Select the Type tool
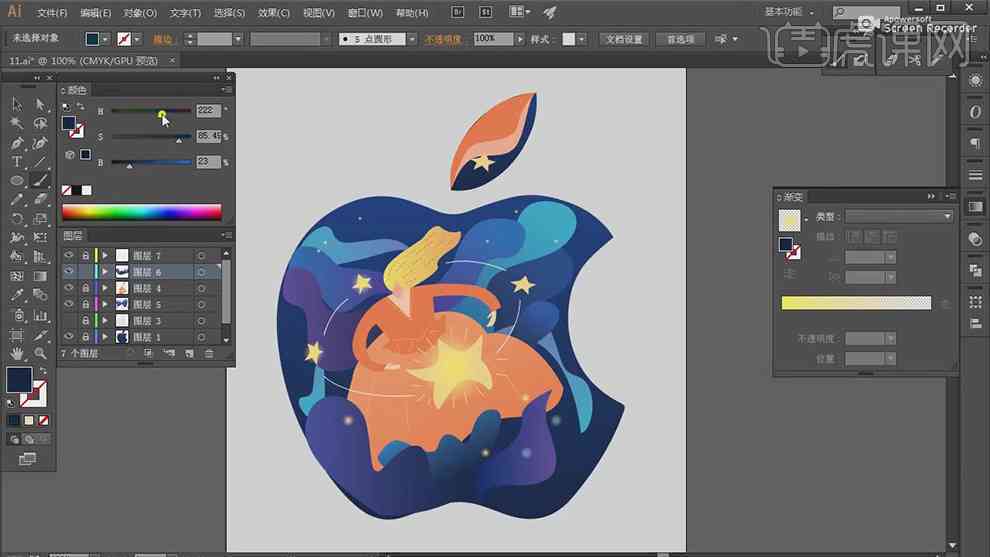The image size is (990, 557). point(17,162)
